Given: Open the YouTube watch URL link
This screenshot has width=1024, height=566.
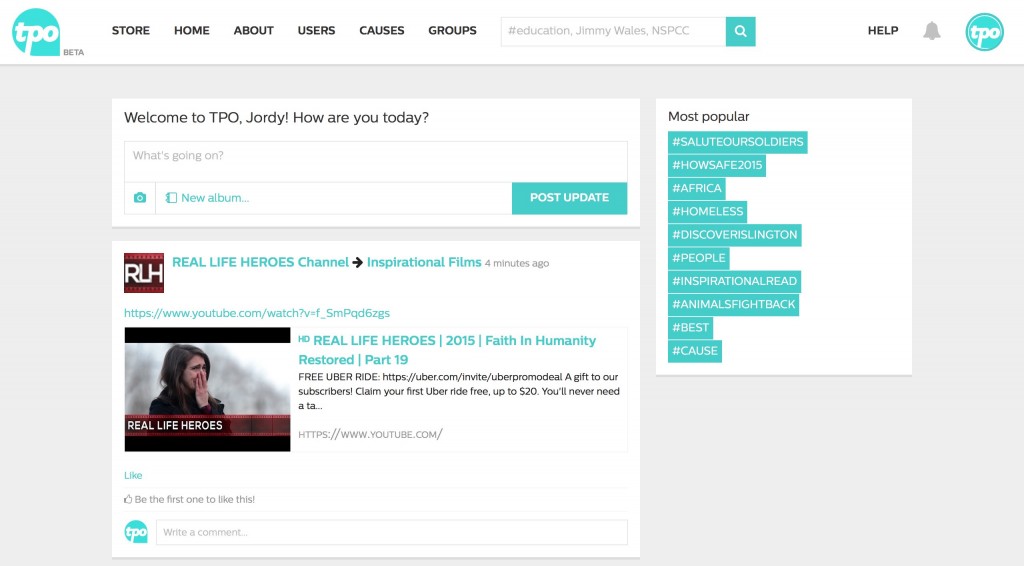Looking at the screenshot, I should coord(257,313).
